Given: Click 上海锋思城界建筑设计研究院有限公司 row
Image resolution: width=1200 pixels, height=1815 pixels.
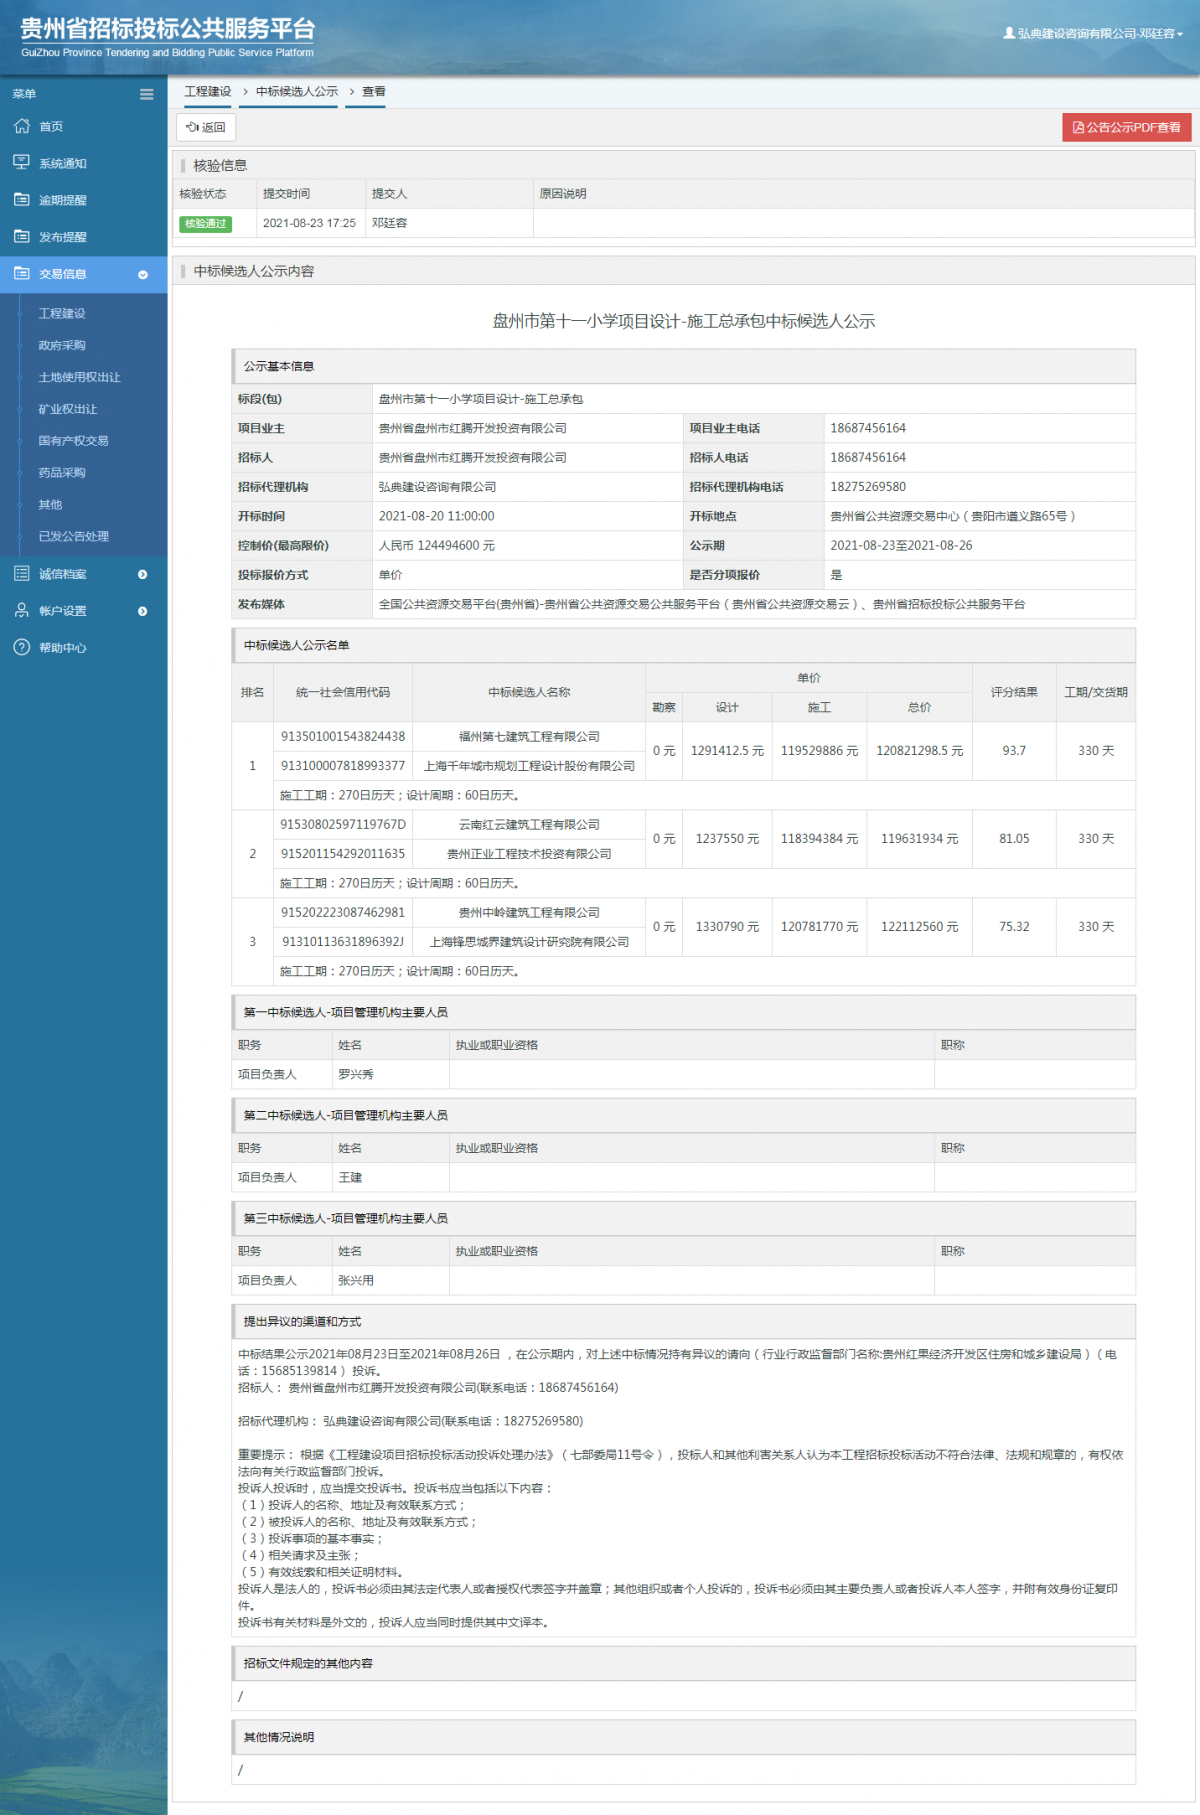Looking at the screenshot, I should coord(529,942).
